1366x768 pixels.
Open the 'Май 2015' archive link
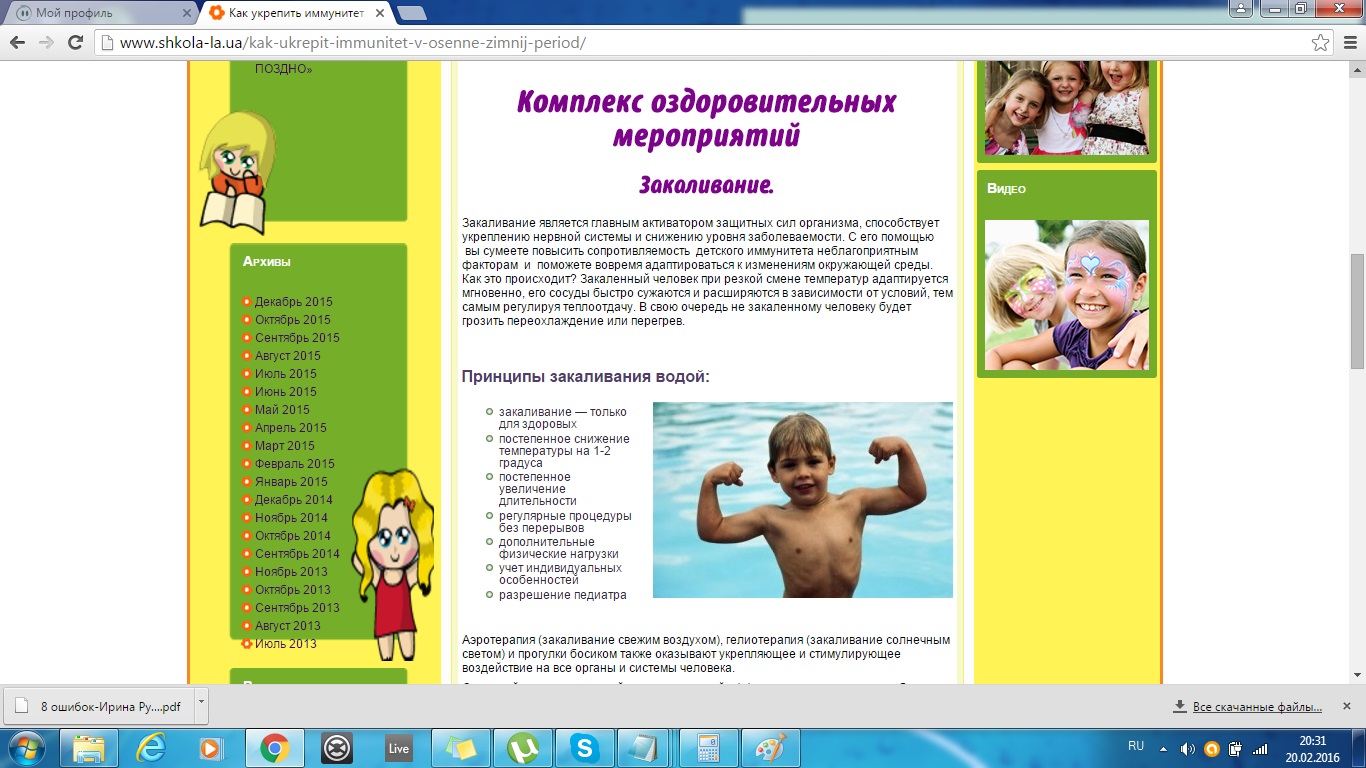(282, 410)
